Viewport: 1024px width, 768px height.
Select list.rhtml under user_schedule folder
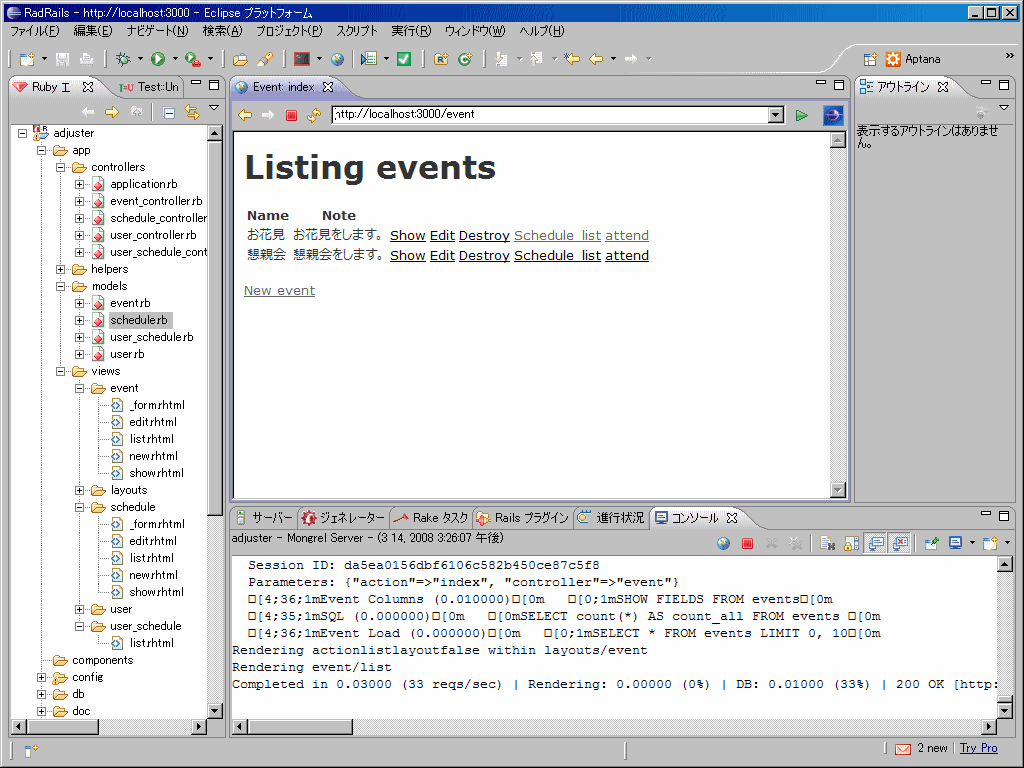click(152, 643)
